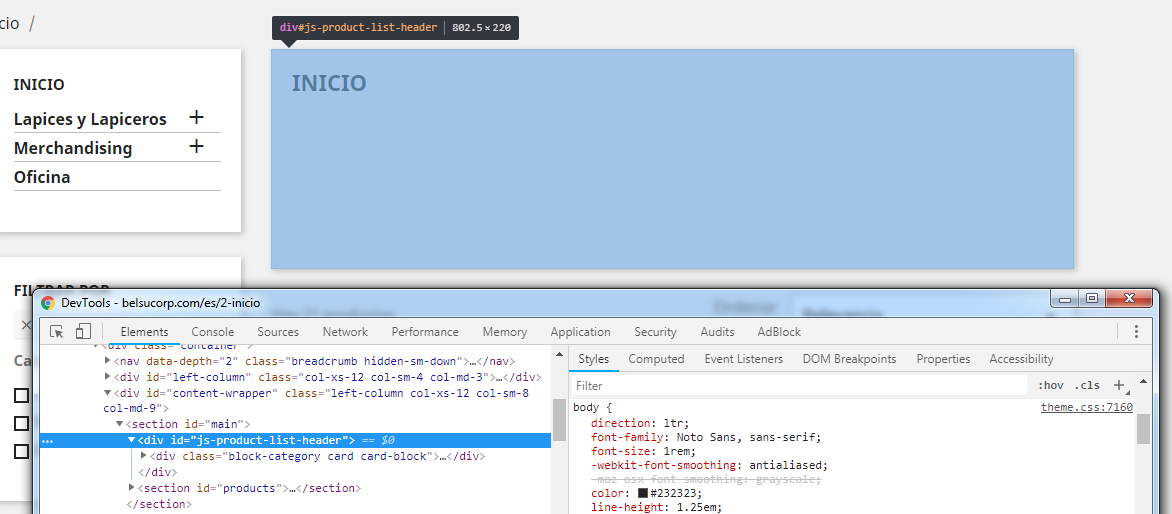The height and width of the screenshot is (514, 1172).
Task: Click the Chrome icon in DevTools title bar
Action: coord(48,303)
